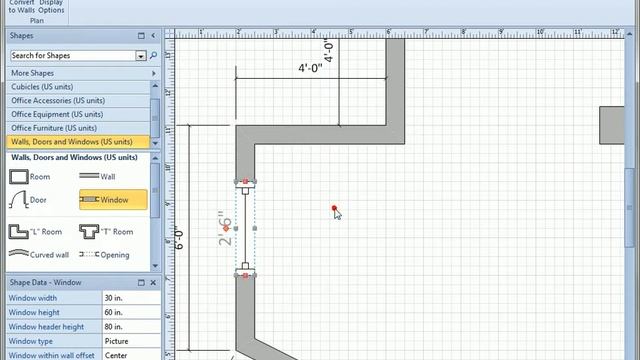Click the top red endpoint handle of the window
The height and width of the screenshot is (360, 640).
pos(245,181)
